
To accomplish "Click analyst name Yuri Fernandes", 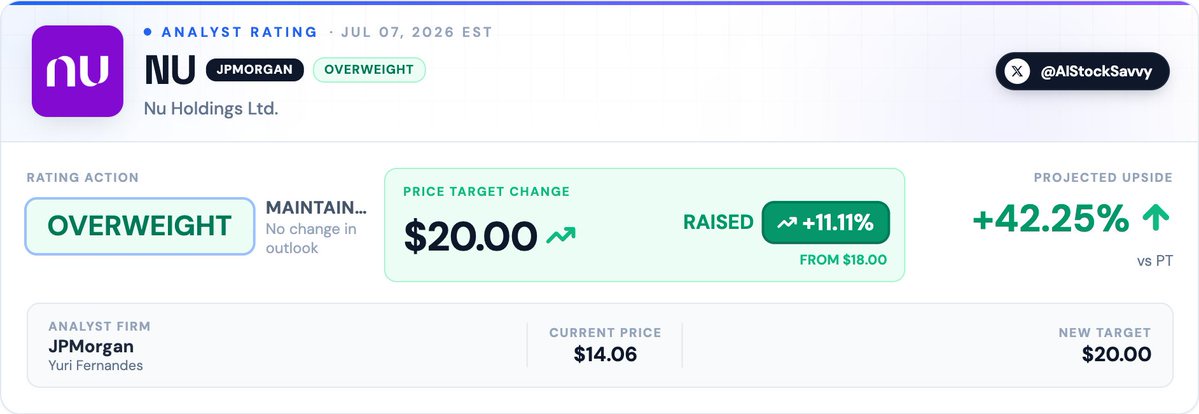I will click(96, 365).
